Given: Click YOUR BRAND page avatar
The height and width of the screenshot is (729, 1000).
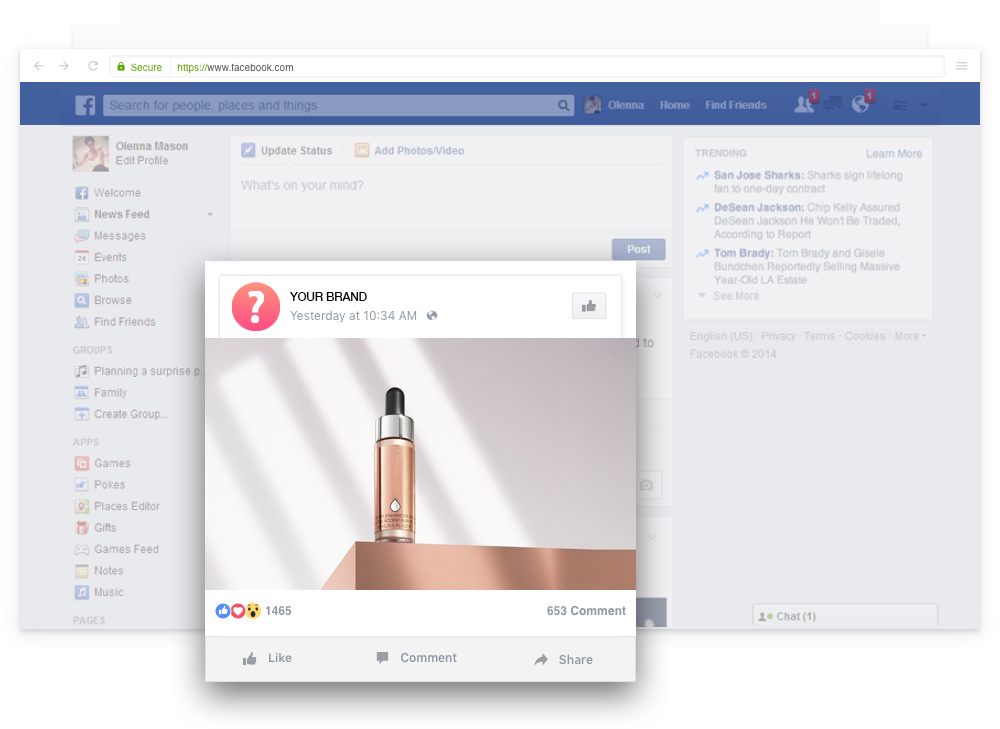Looking at the screenshot, I should (x=256, y=307).
